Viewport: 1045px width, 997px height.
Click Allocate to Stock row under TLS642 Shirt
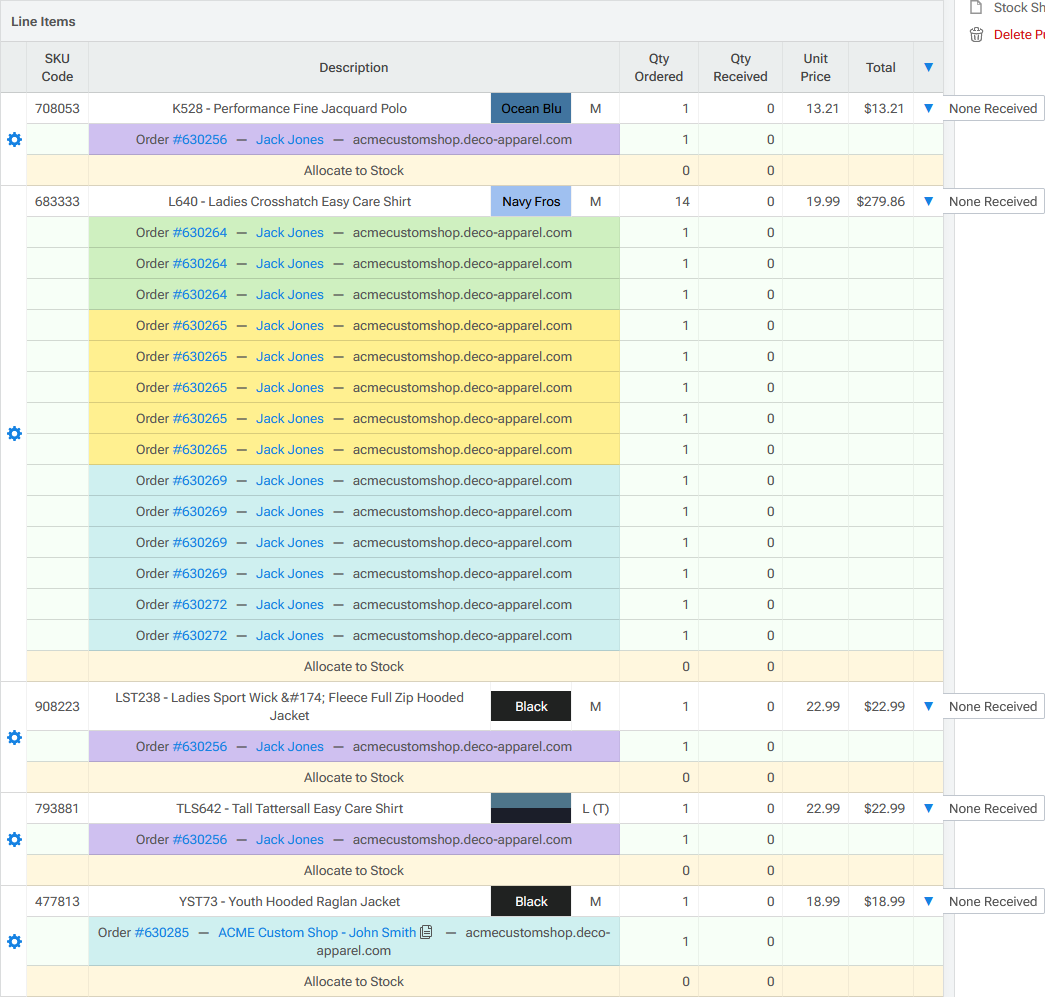pyautogui.click(x=354, y=870)
